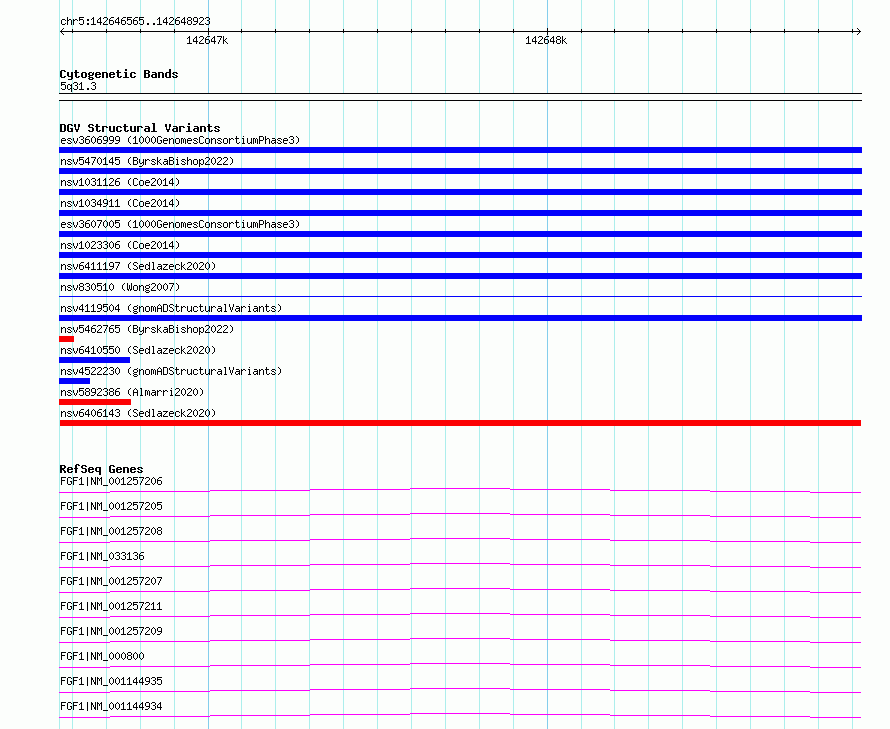Open variant esv3607005 label

point(180,224)
